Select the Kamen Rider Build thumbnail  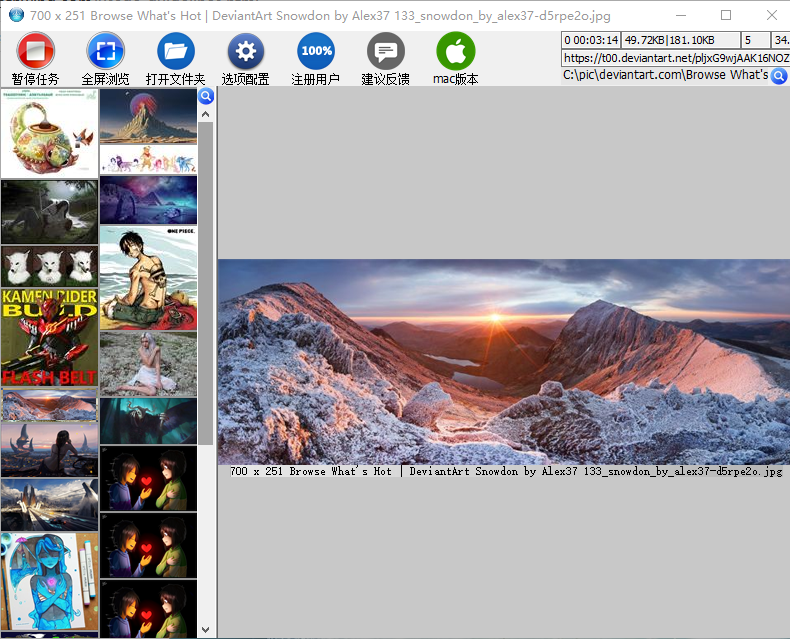tap(49, 338)
